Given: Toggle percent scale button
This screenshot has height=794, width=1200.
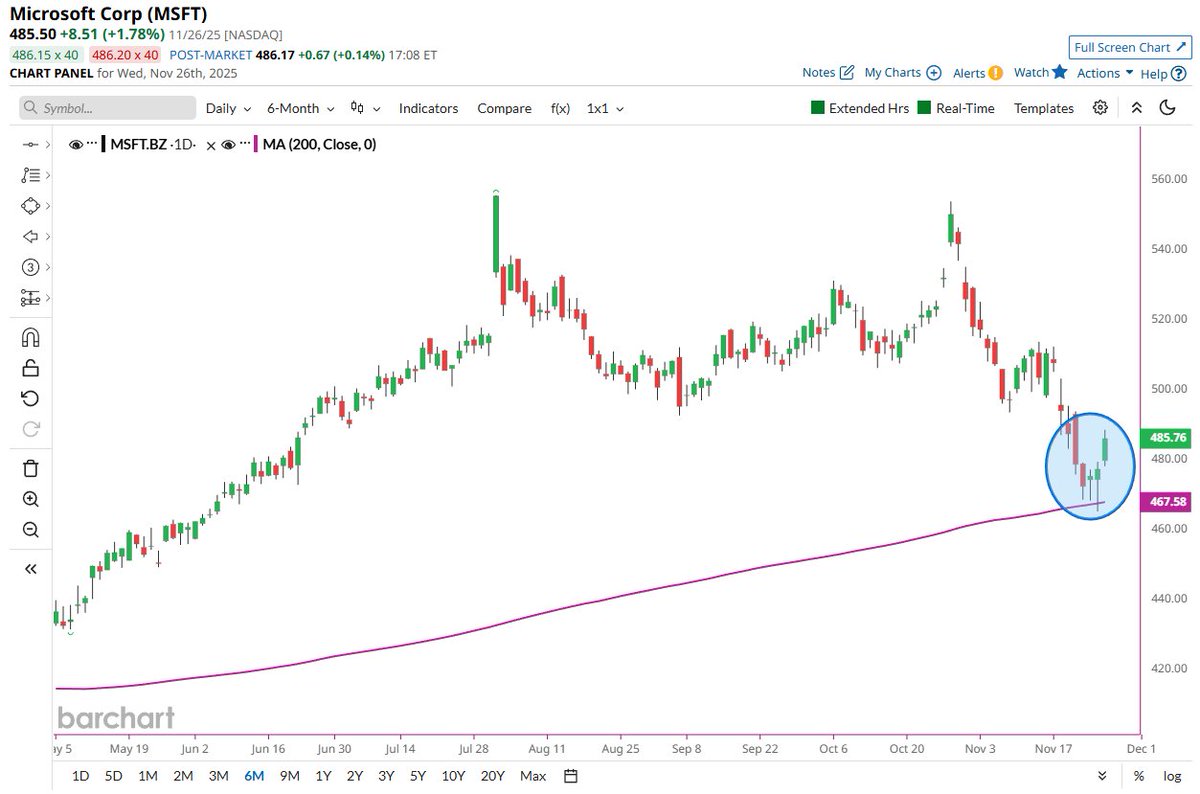Looking at the screenshot, I should [1139, 776].
